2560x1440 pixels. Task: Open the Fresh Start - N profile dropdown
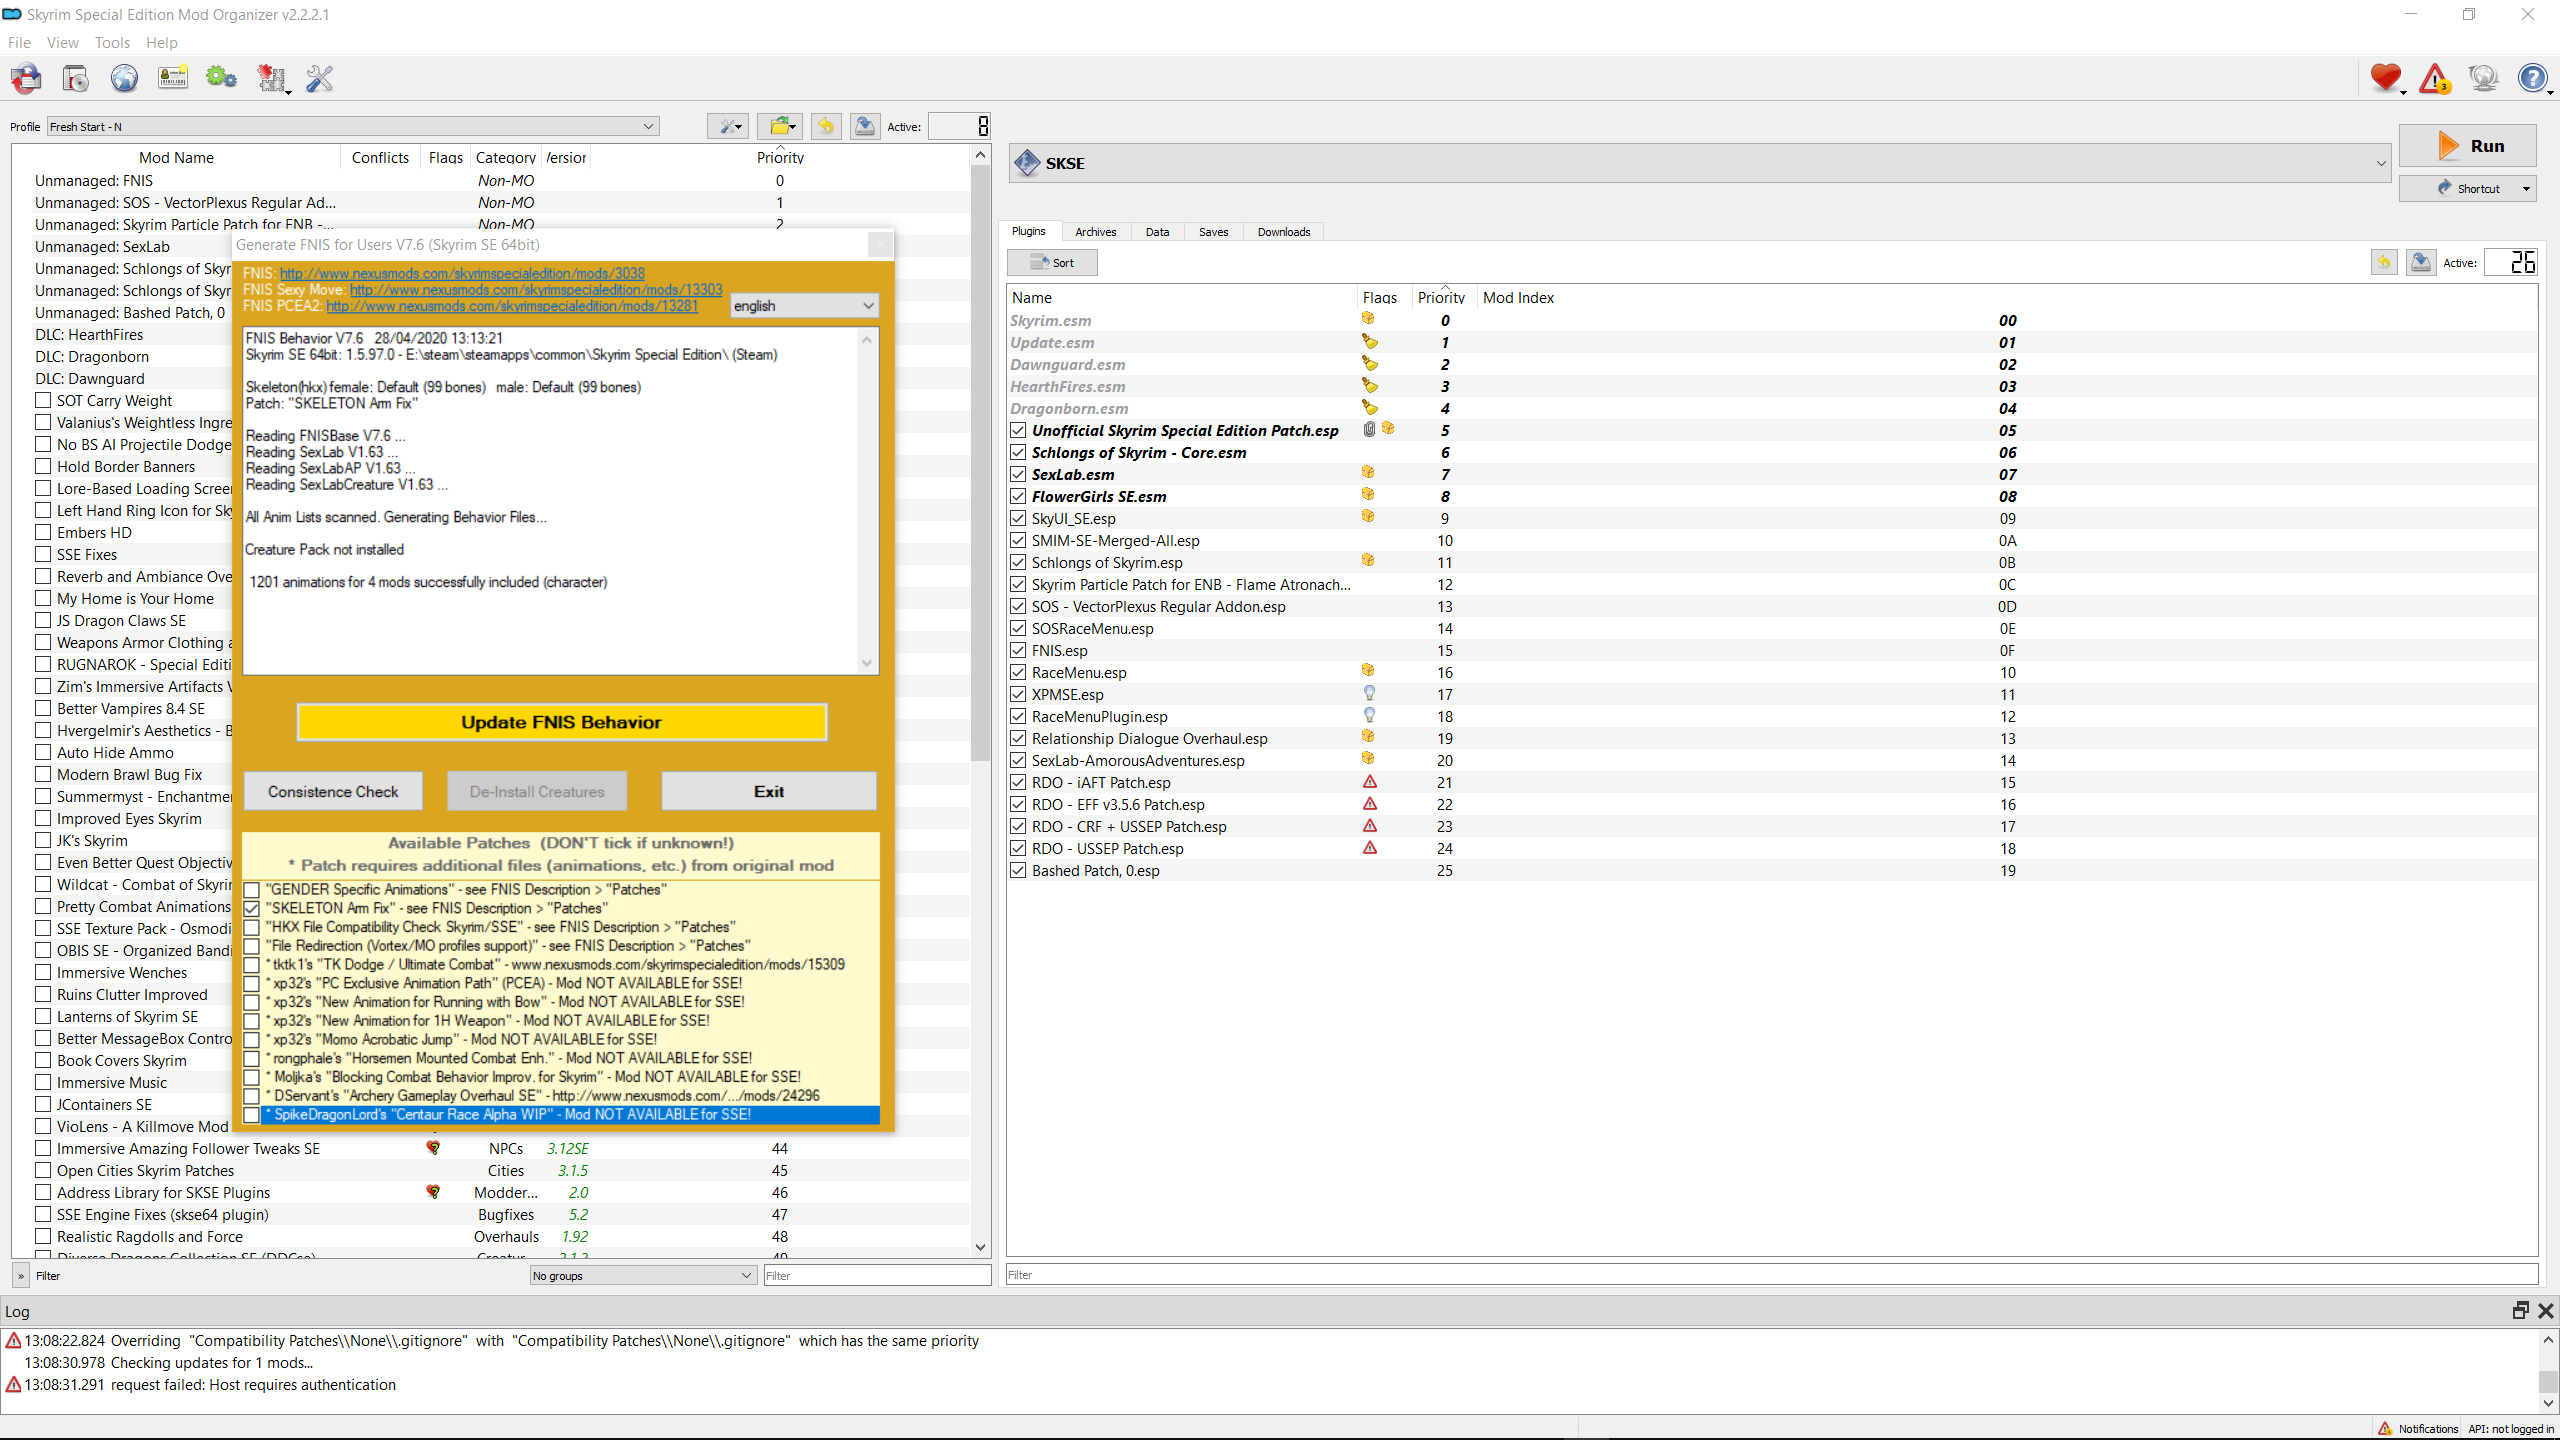[x=352, y=127]
